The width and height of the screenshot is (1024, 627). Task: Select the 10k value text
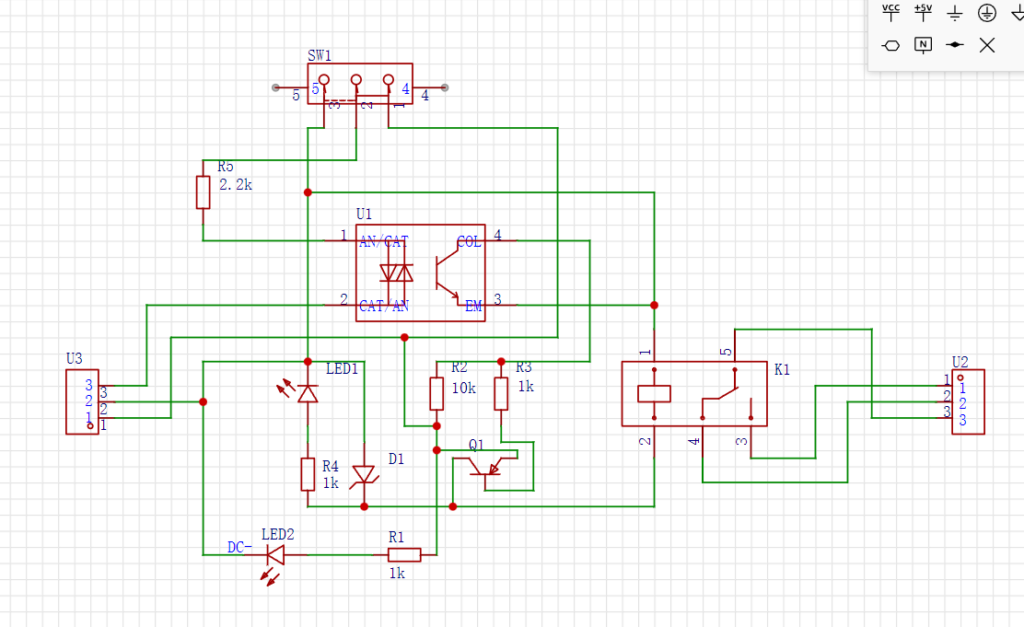pos(464,388)
